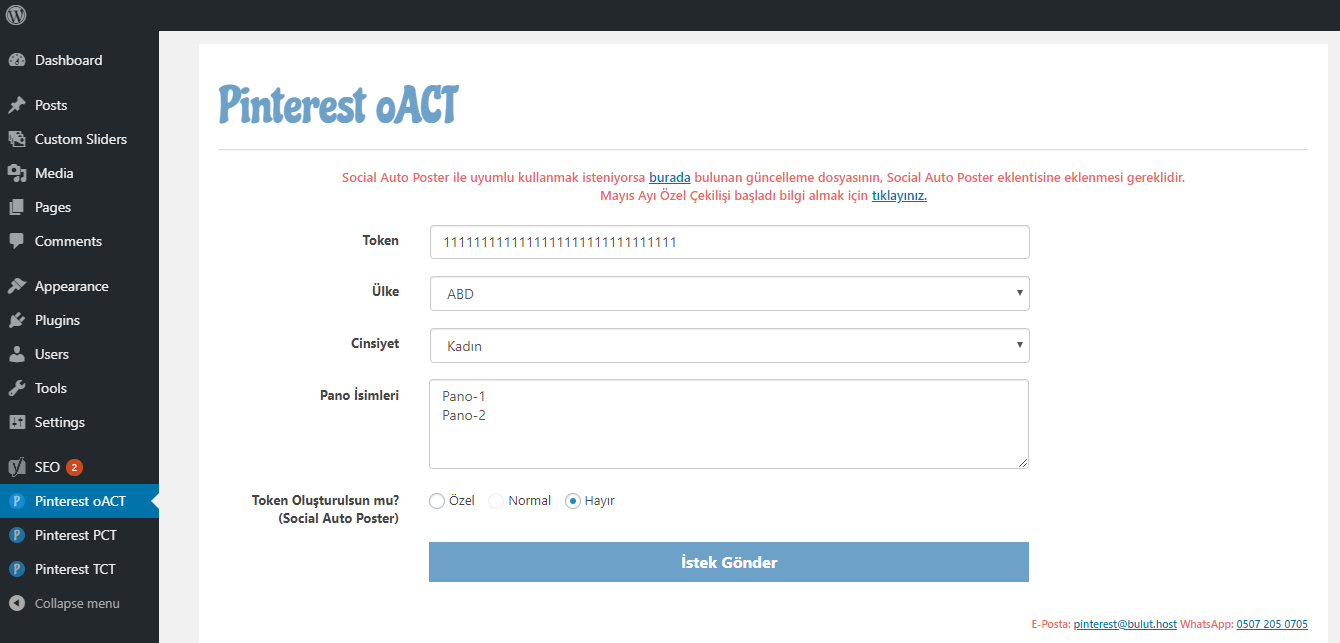Click the Comments bubble icon
Viewport: 1340px width, 643px height.
(16, 241)
